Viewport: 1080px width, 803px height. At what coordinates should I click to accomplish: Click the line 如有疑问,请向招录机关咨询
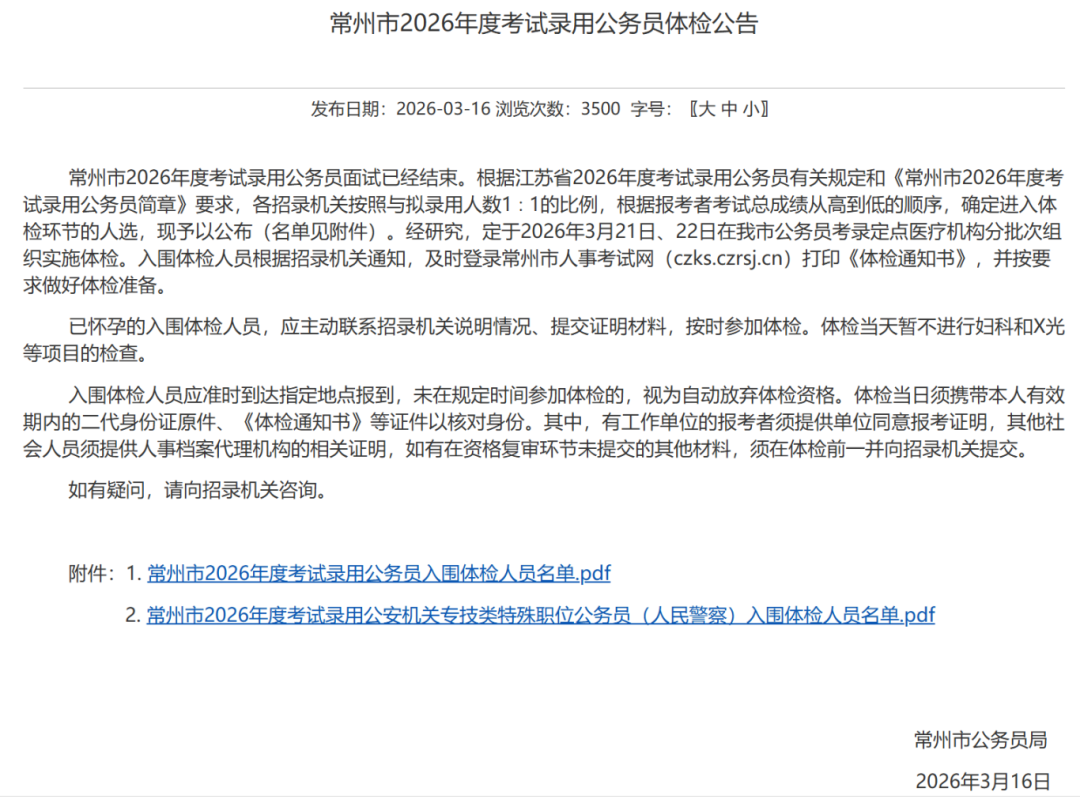tap(197, 490)
